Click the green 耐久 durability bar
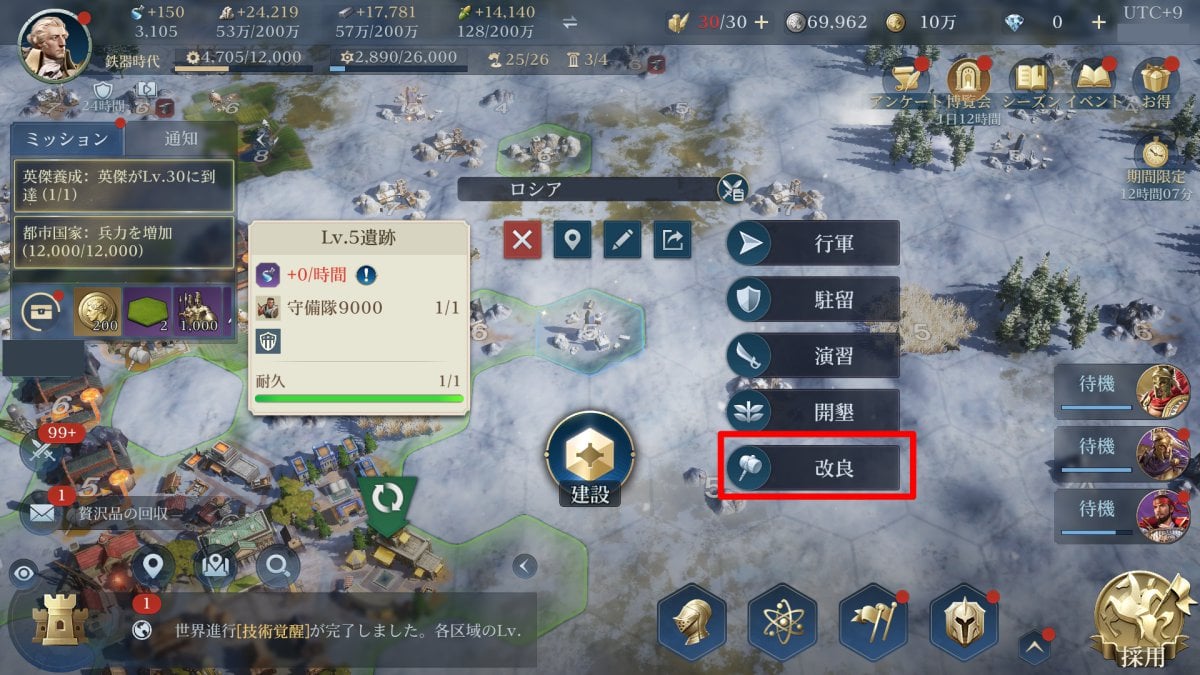1200x675 pixels. [x=359, y=398]
